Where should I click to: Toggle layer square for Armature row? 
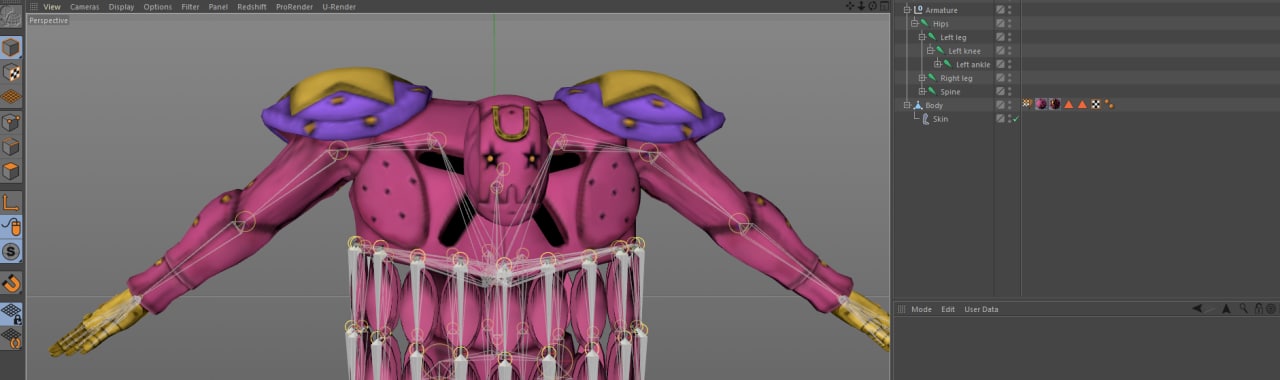(1000, 10)
